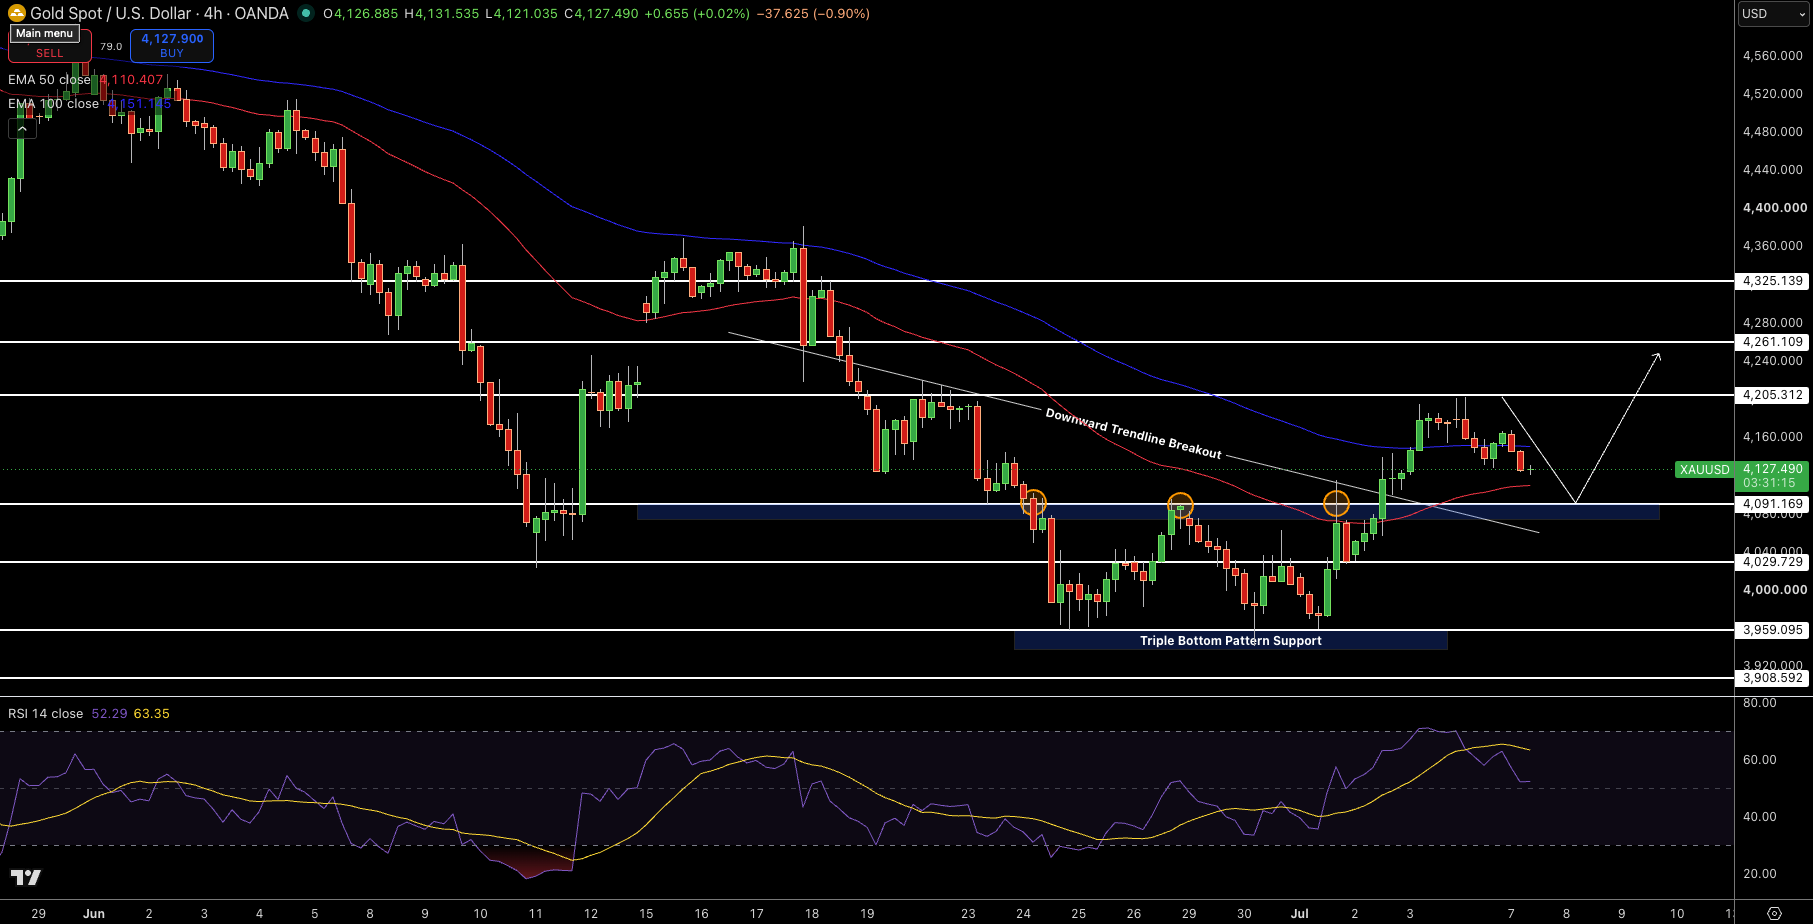Click the gold symbol logo icon

tap(17, 13)
